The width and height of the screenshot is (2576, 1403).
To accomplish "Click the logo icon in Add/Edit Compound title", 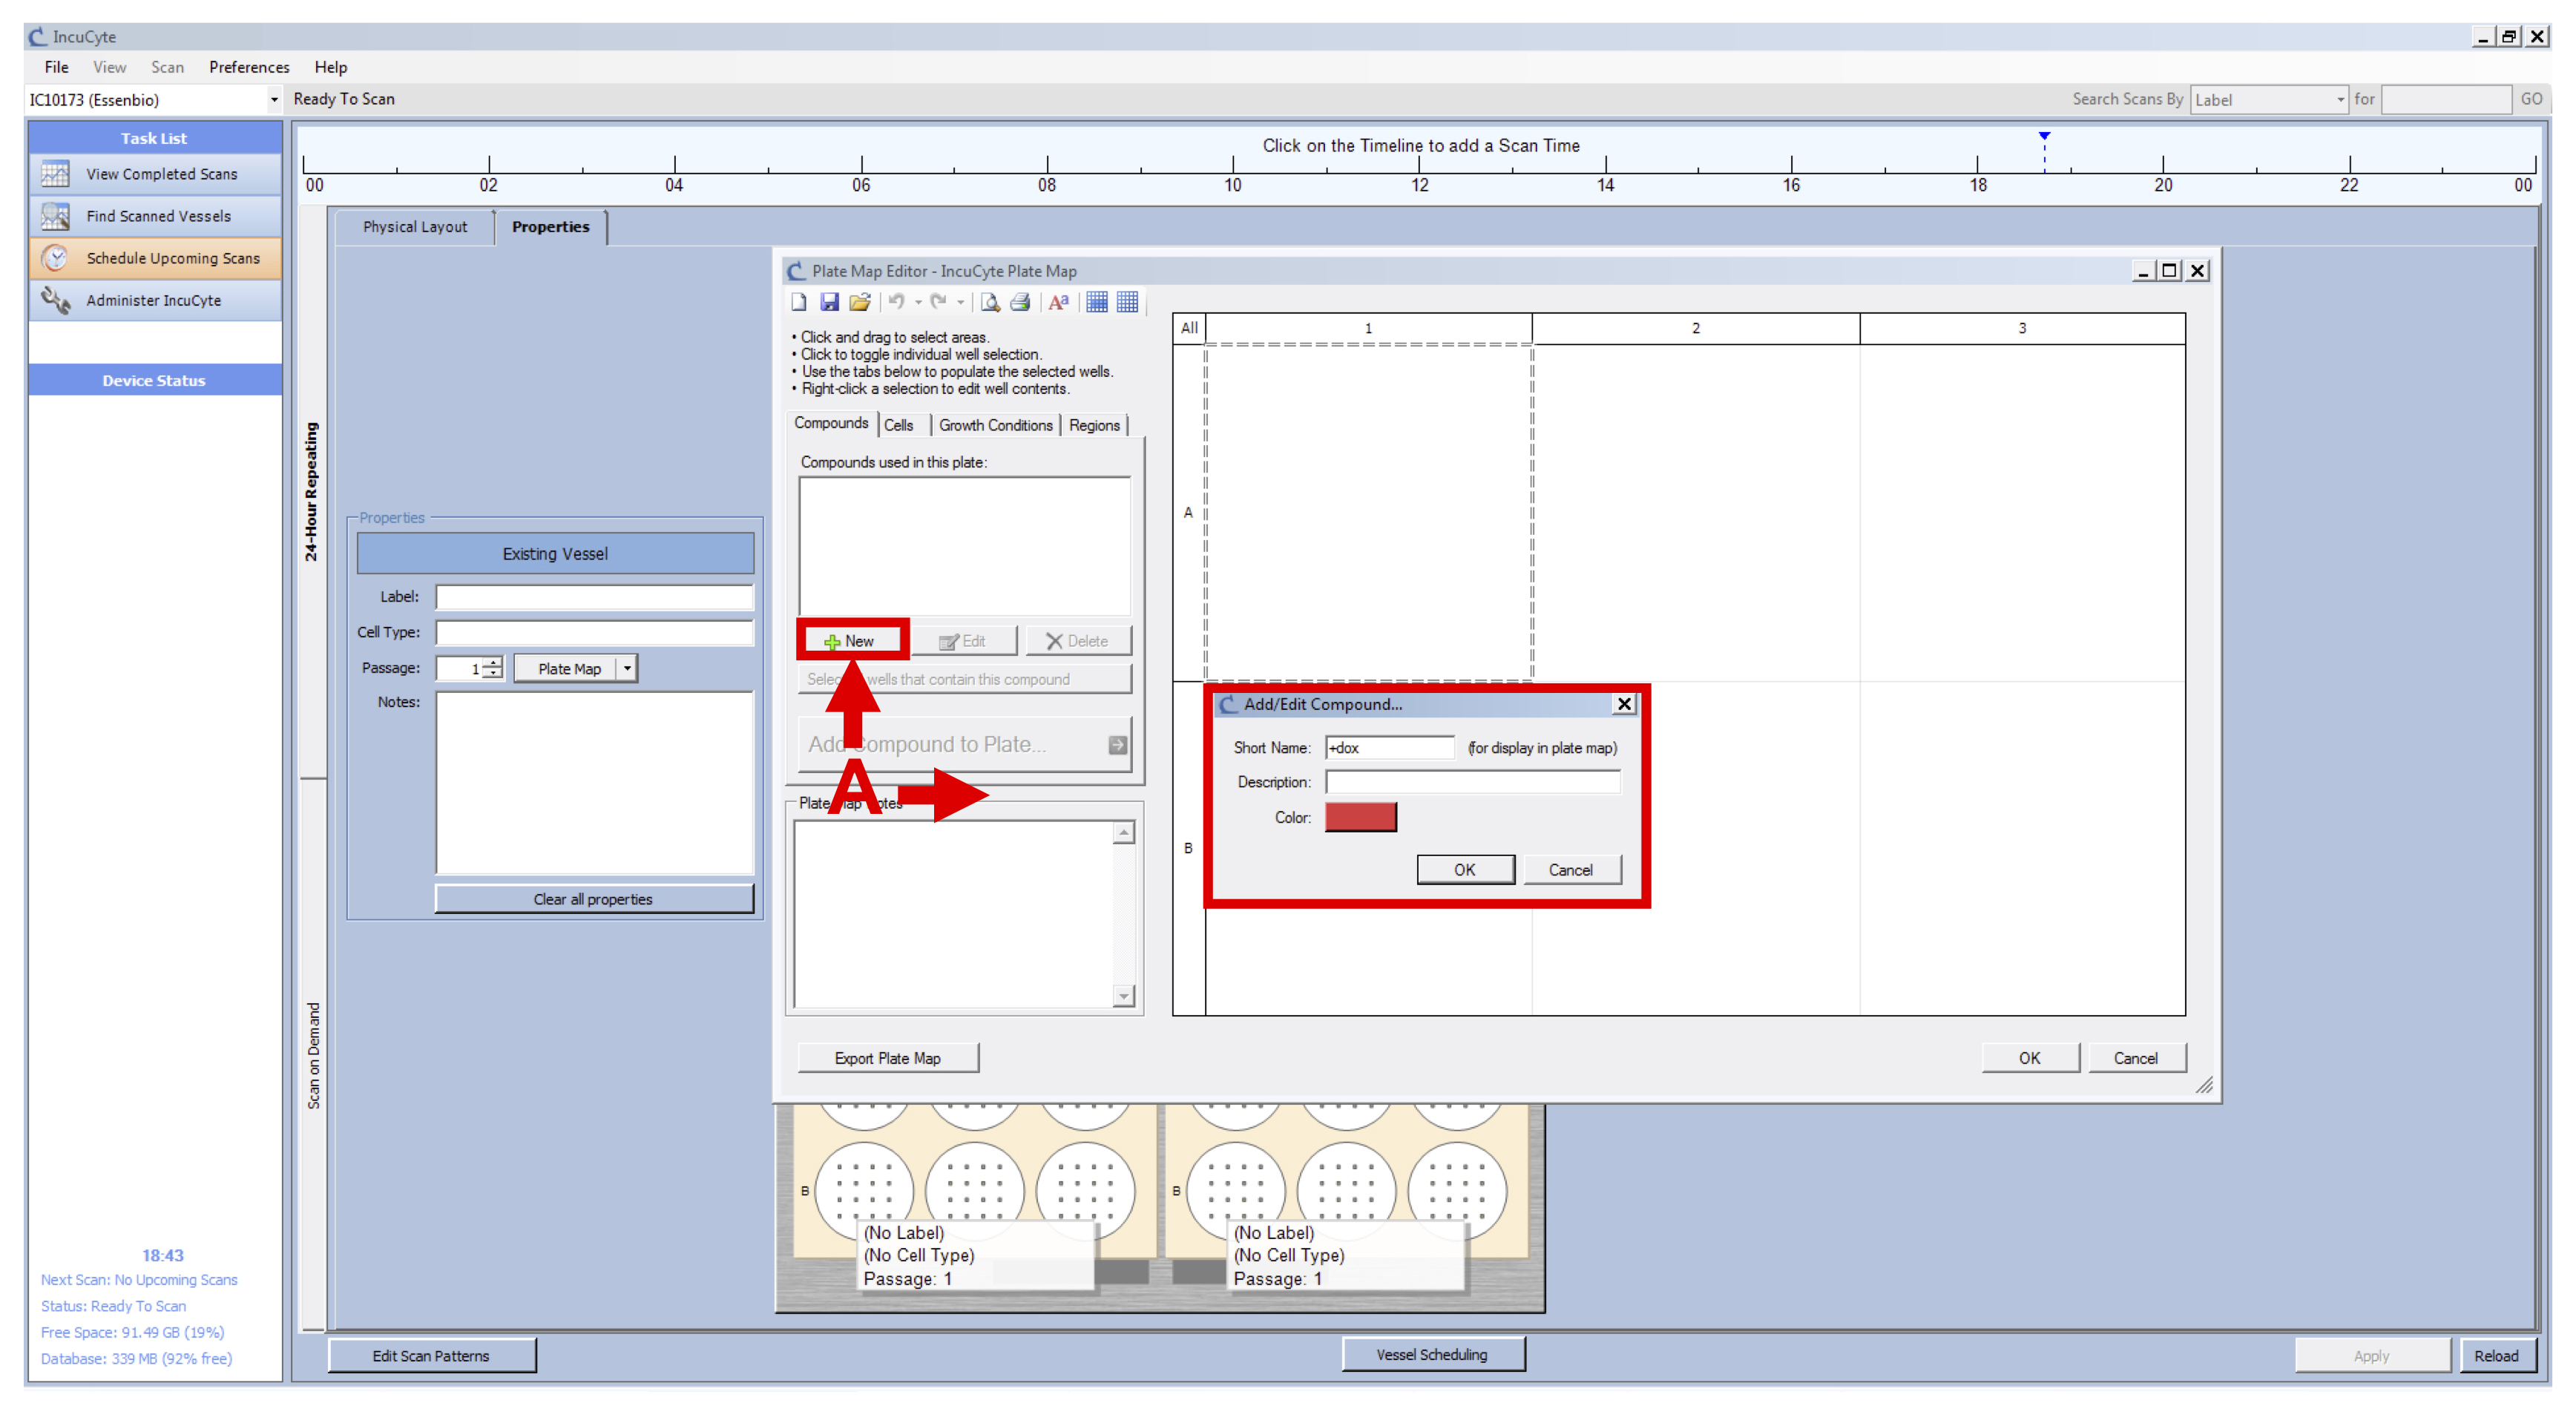I will (x=1228, y=704).
